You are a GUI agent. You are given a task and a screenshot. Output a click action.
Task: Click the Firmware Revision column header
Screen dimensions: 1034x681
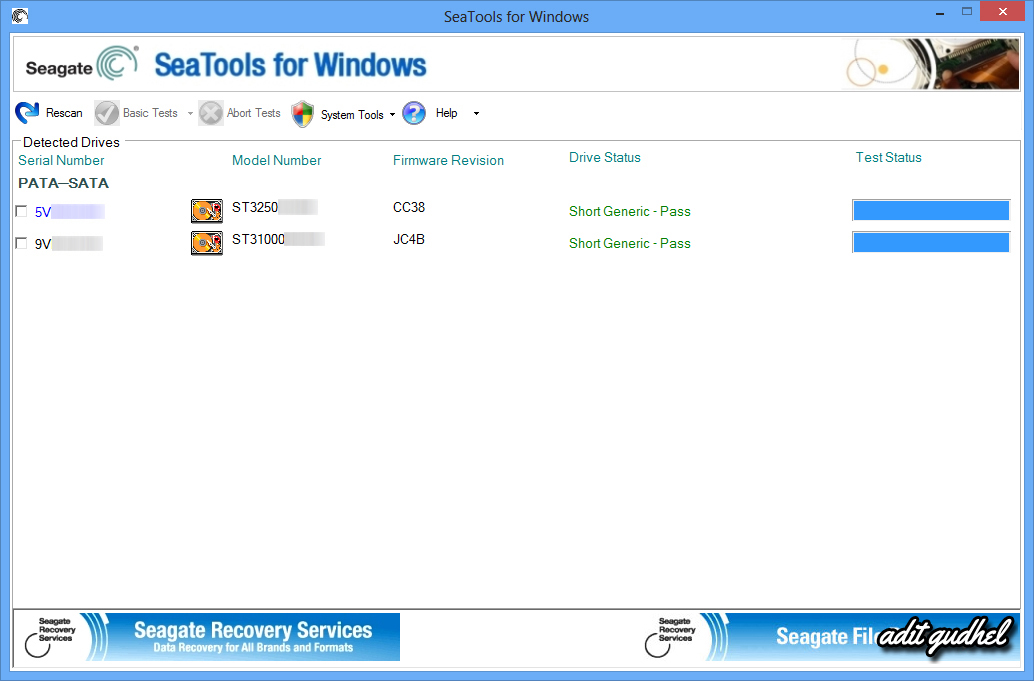click(x=448, y=160)
